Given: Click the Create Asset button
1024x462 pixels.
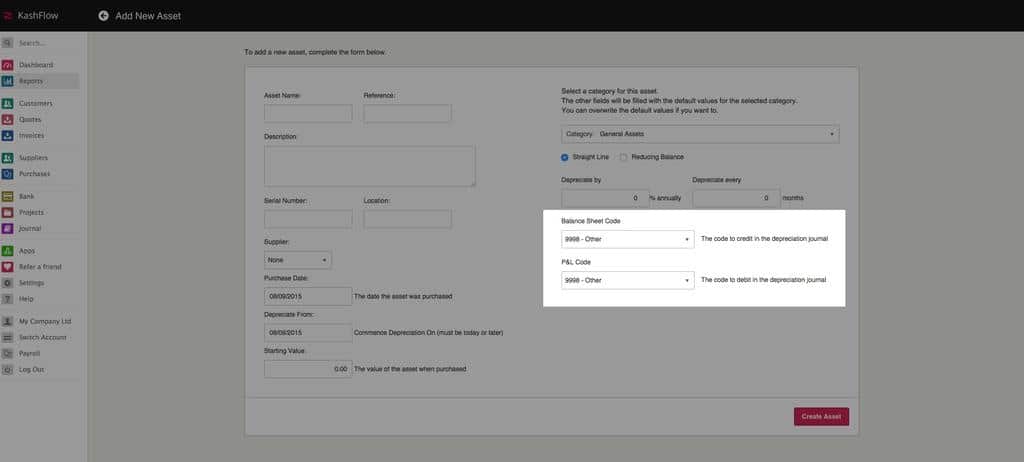Looking at the screenshot, I should pyautogui.click(x=821, y=416).
